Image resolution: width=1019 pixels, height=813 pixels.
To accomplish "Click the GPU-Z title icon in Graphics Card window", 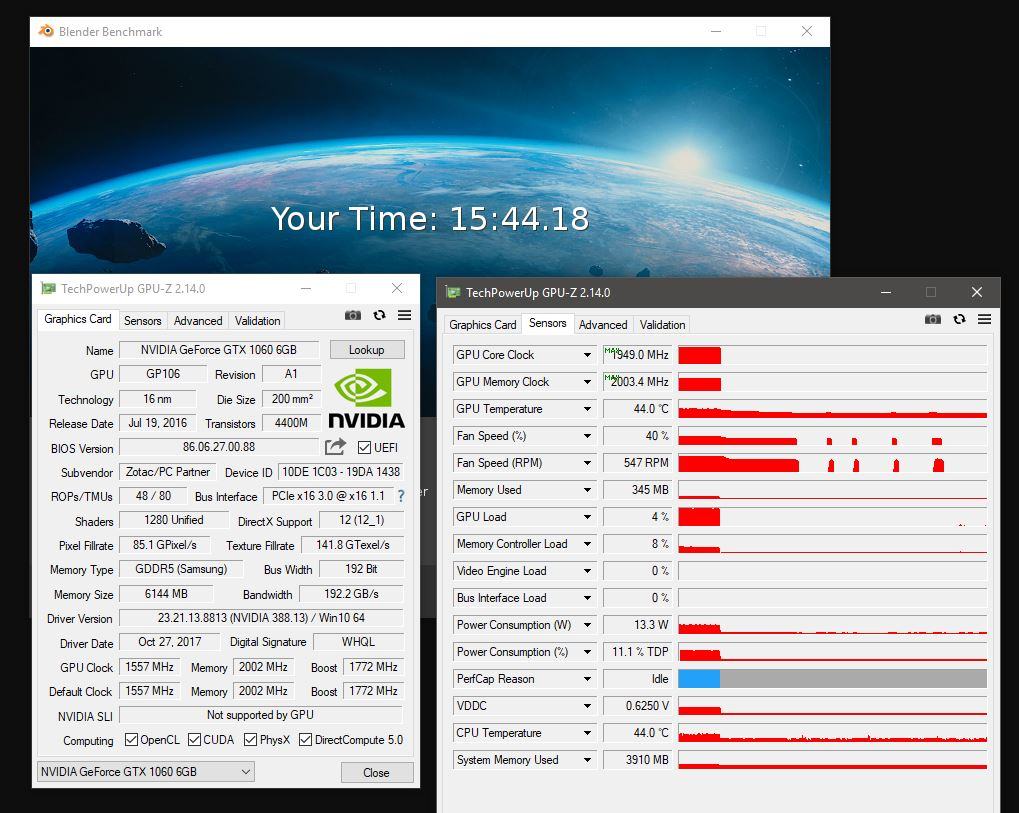I will [x=47, y=289].
